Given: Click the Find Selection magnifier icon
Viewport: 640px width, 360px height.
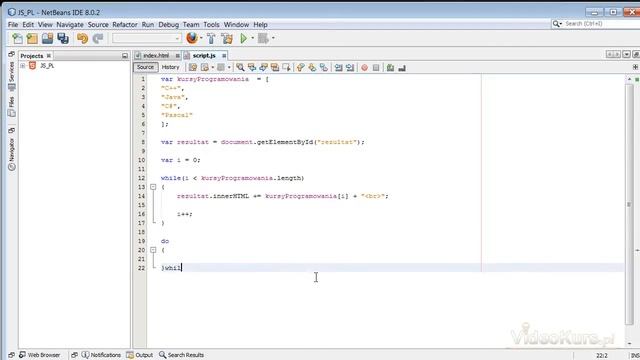Looking at the screenshot, I should point(240,67).
